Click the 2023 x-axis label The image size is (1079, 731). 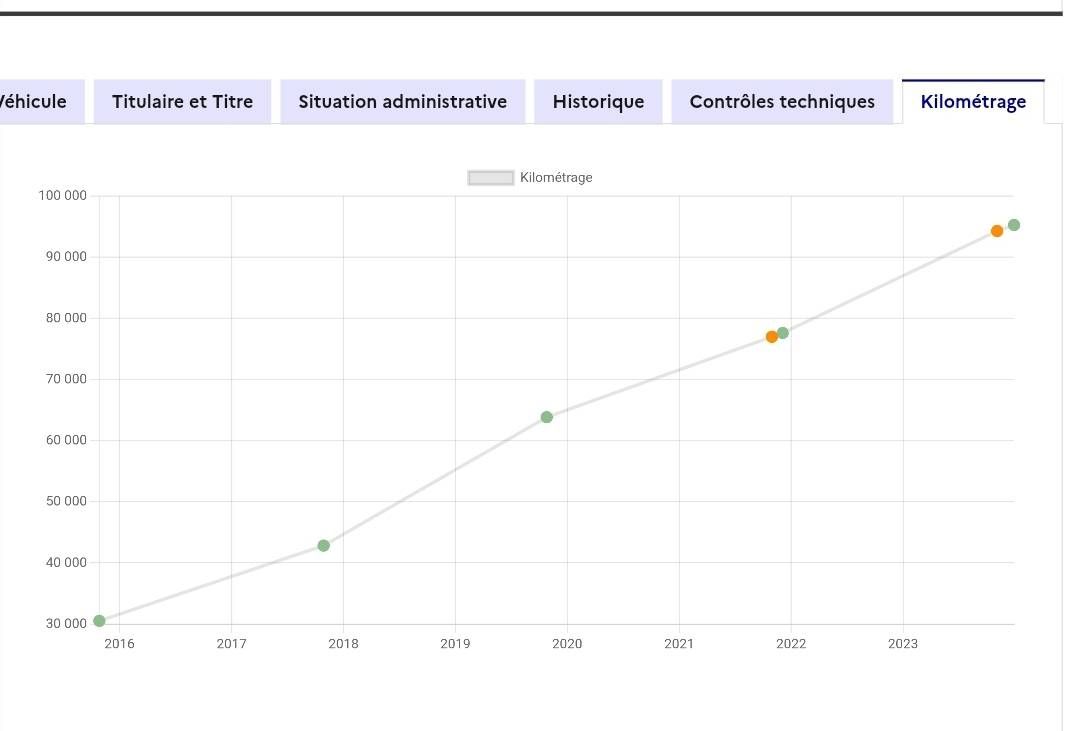[903, 644]
